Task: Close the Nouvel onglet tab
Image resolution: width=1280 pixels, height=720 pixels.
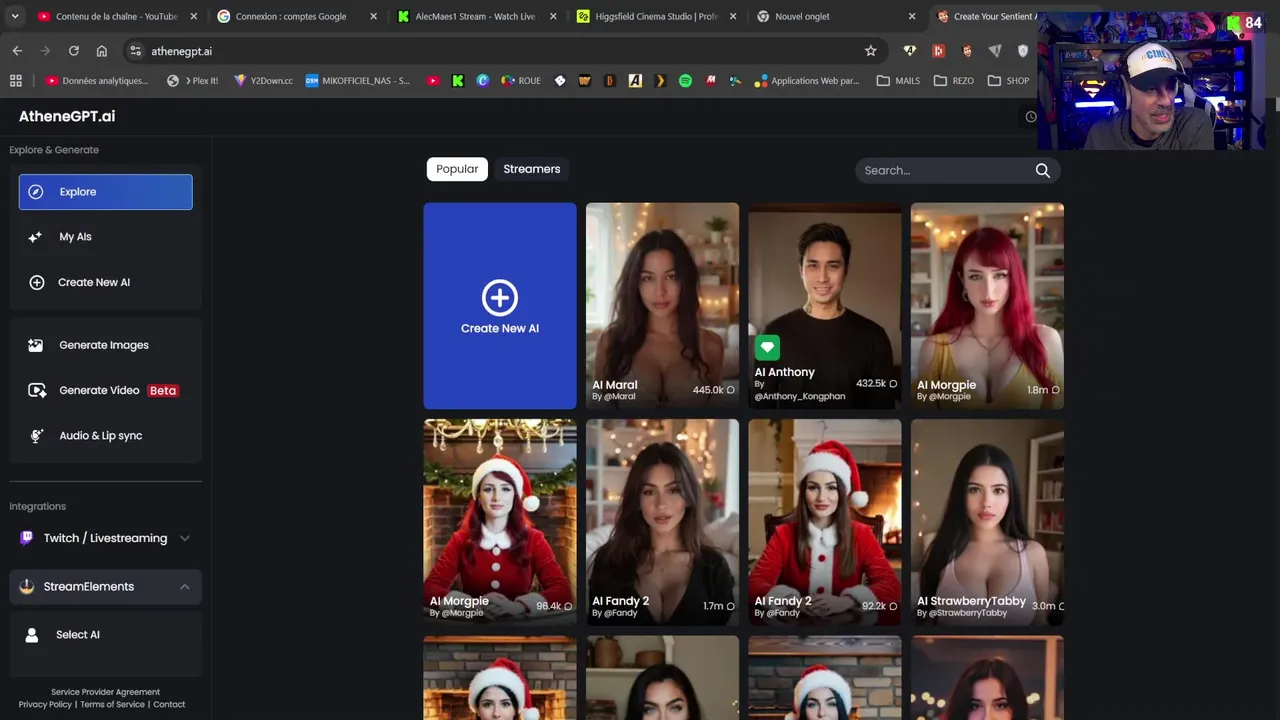Action: [x=912, y=16]
